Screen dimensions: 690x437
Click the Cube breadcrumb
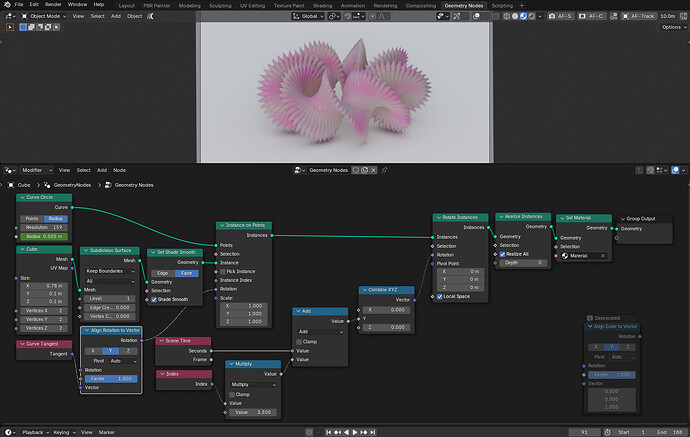(20, 185)
